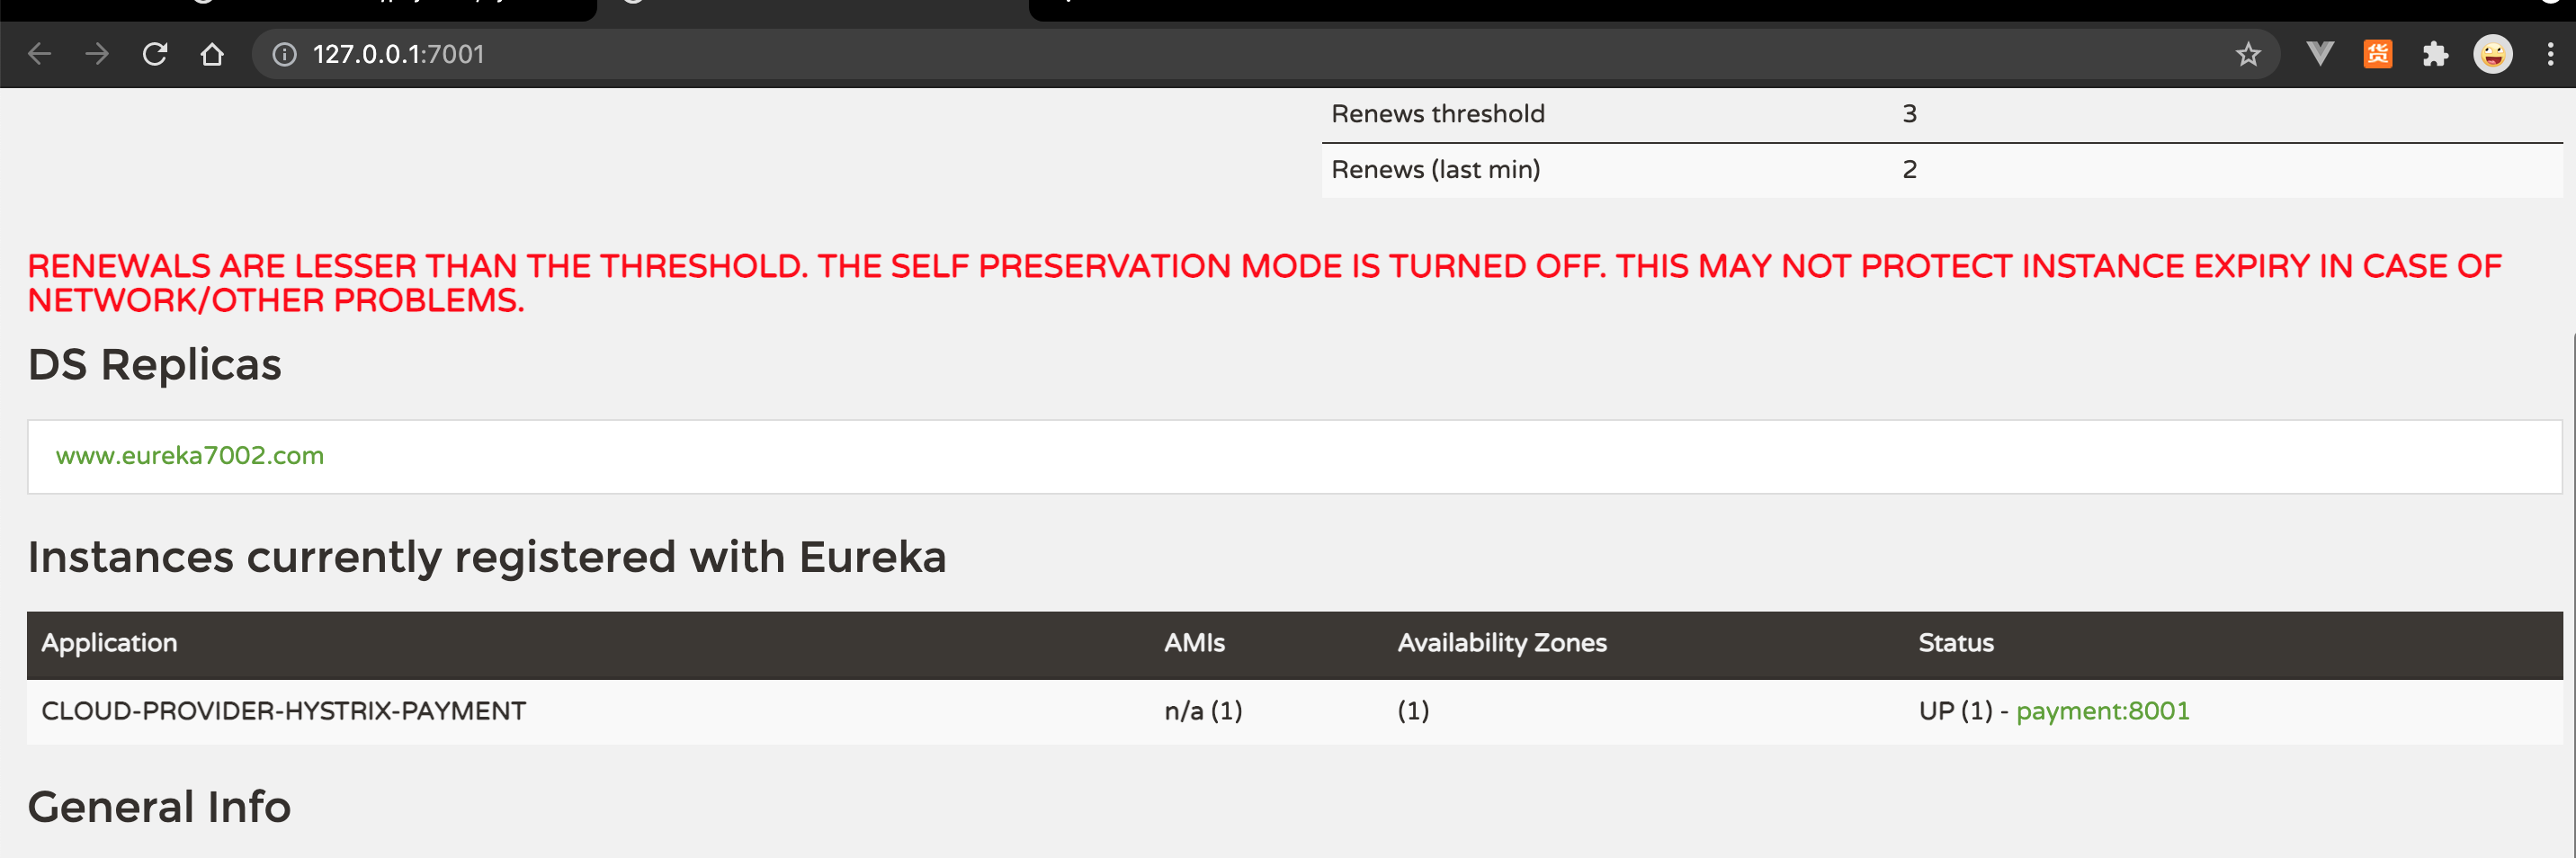Viewport: 2576px width, 858px height.
Task: Click the AMIs column header
Action: pyautogui.click(x=1194, y=643)
